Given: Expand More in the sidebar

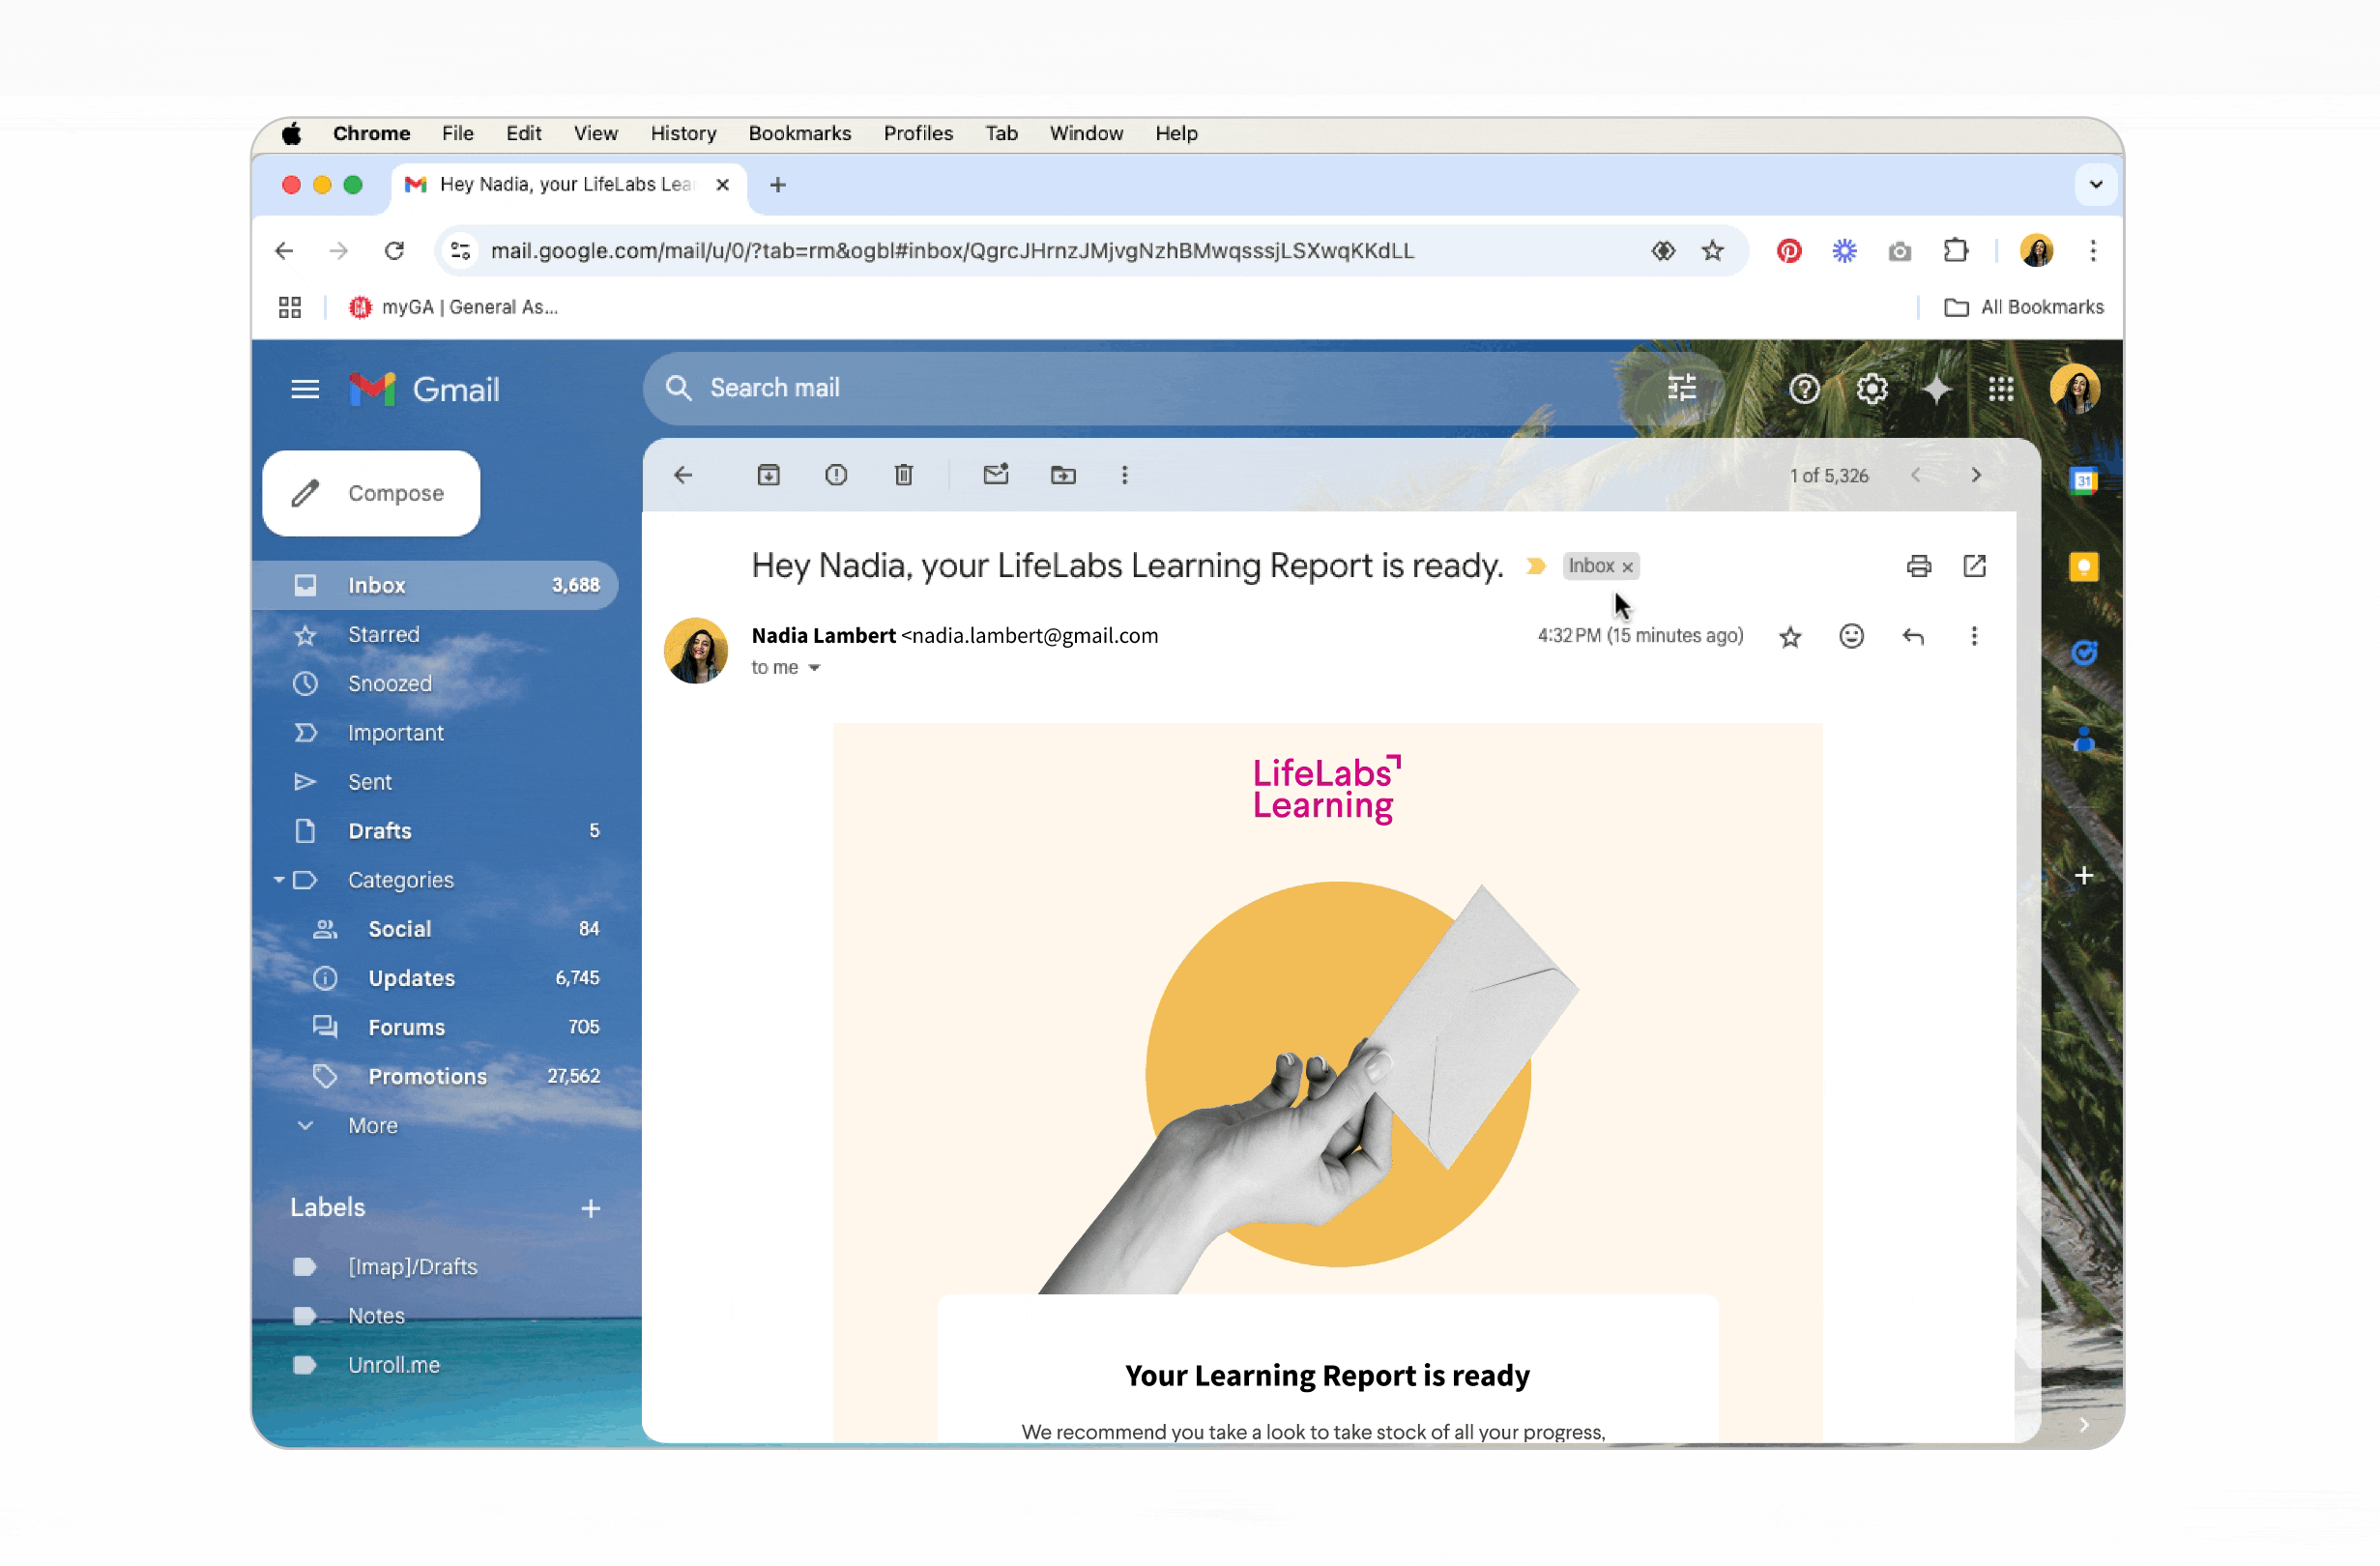Looking at the screenshot, I should coord(372,1125).
